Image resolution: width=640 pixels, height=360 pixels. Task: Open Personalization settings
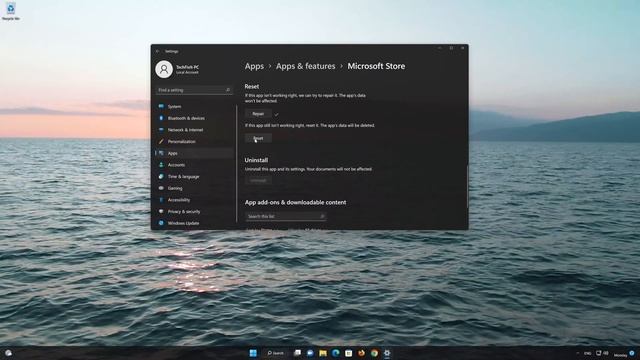click(x=194, y=142)
